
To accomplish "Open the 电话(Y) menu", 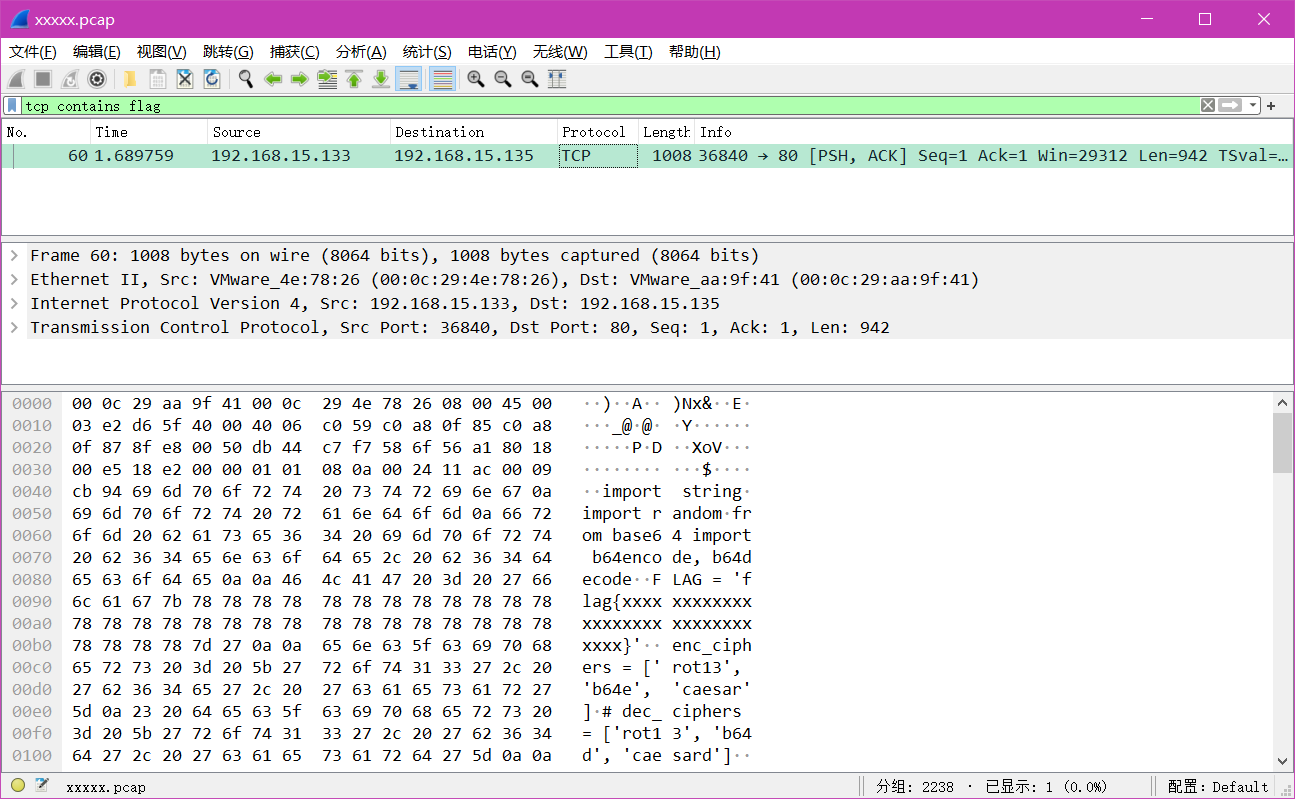I will point(492,52).
